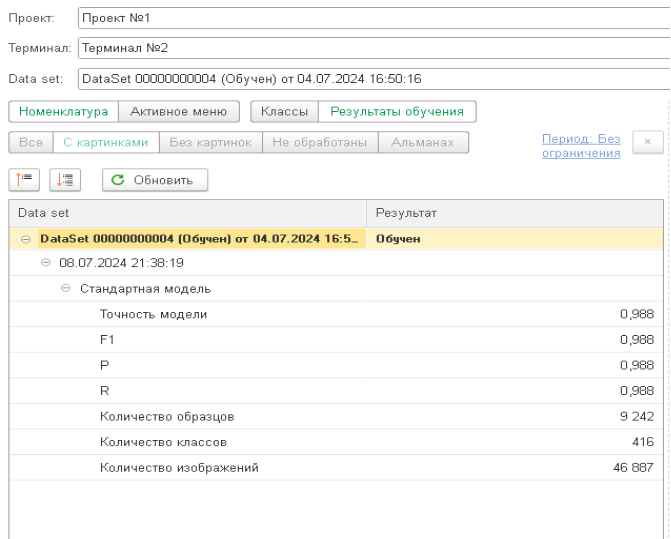
Task: Toggle the Все filter
Action: [x=30, y=142]
